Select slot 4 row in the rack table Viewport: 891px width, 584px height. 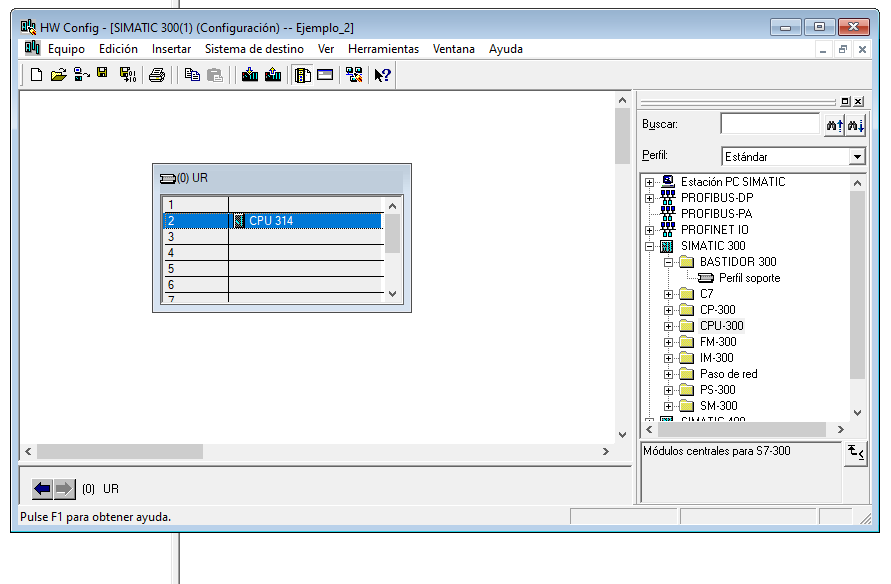click(273, 253)
